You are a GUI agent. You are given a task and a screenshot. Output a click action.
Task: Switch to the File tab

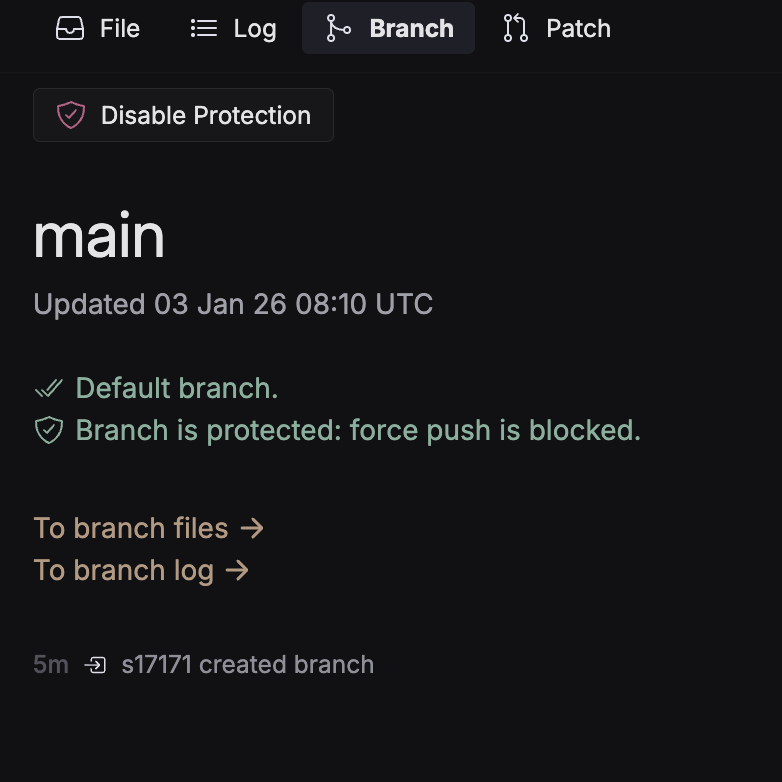point(119,28)
